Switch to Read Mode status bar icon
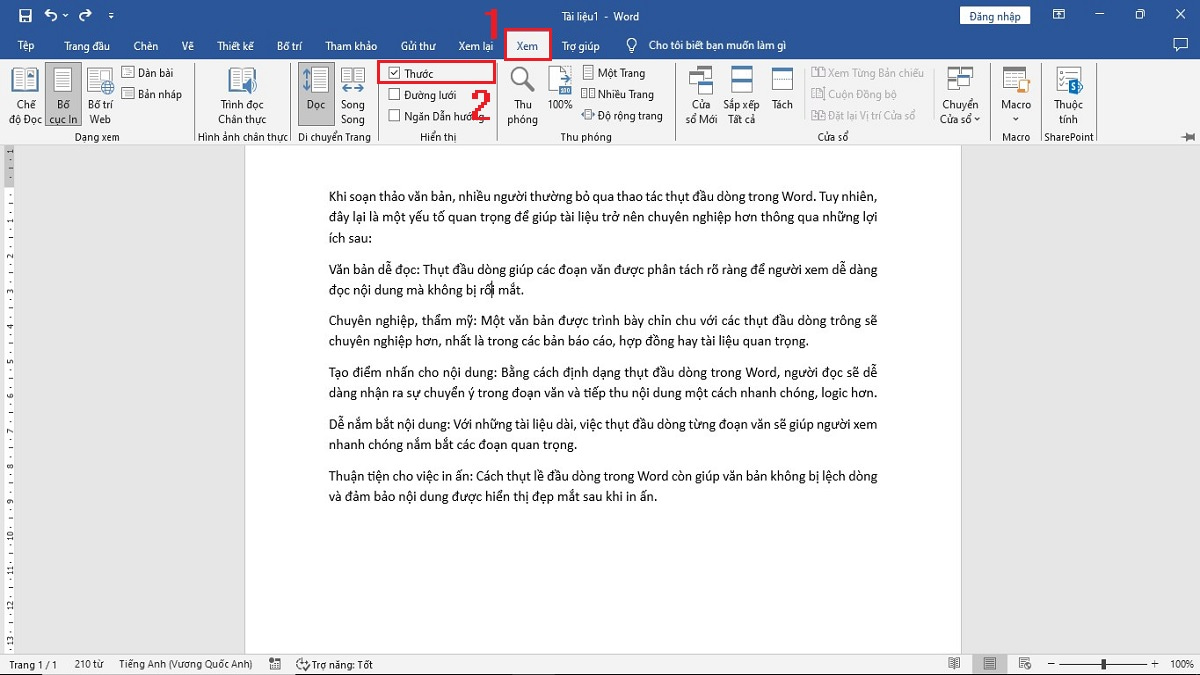 point(954,664)
